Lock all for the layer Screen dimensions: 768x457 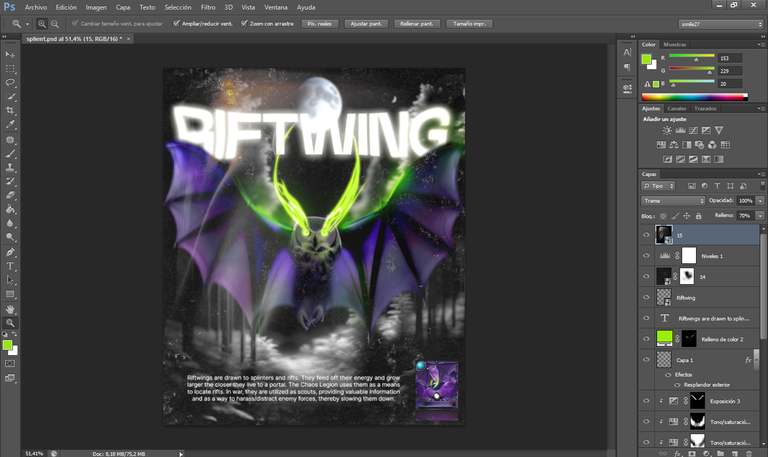698,216
